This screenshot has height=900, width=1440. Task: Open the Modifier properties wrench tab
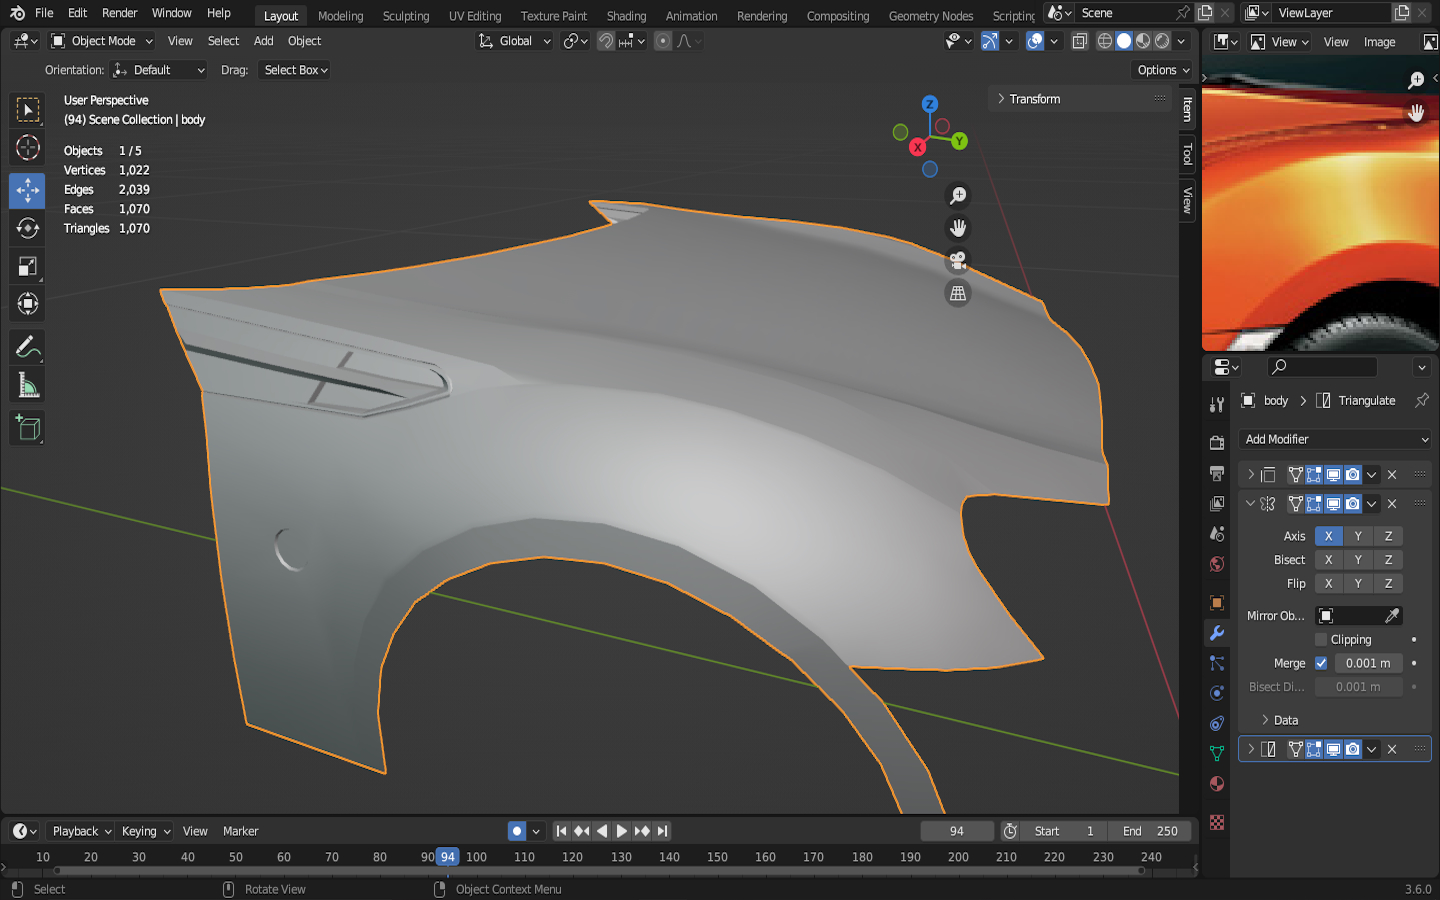(x=1217, y=633)
